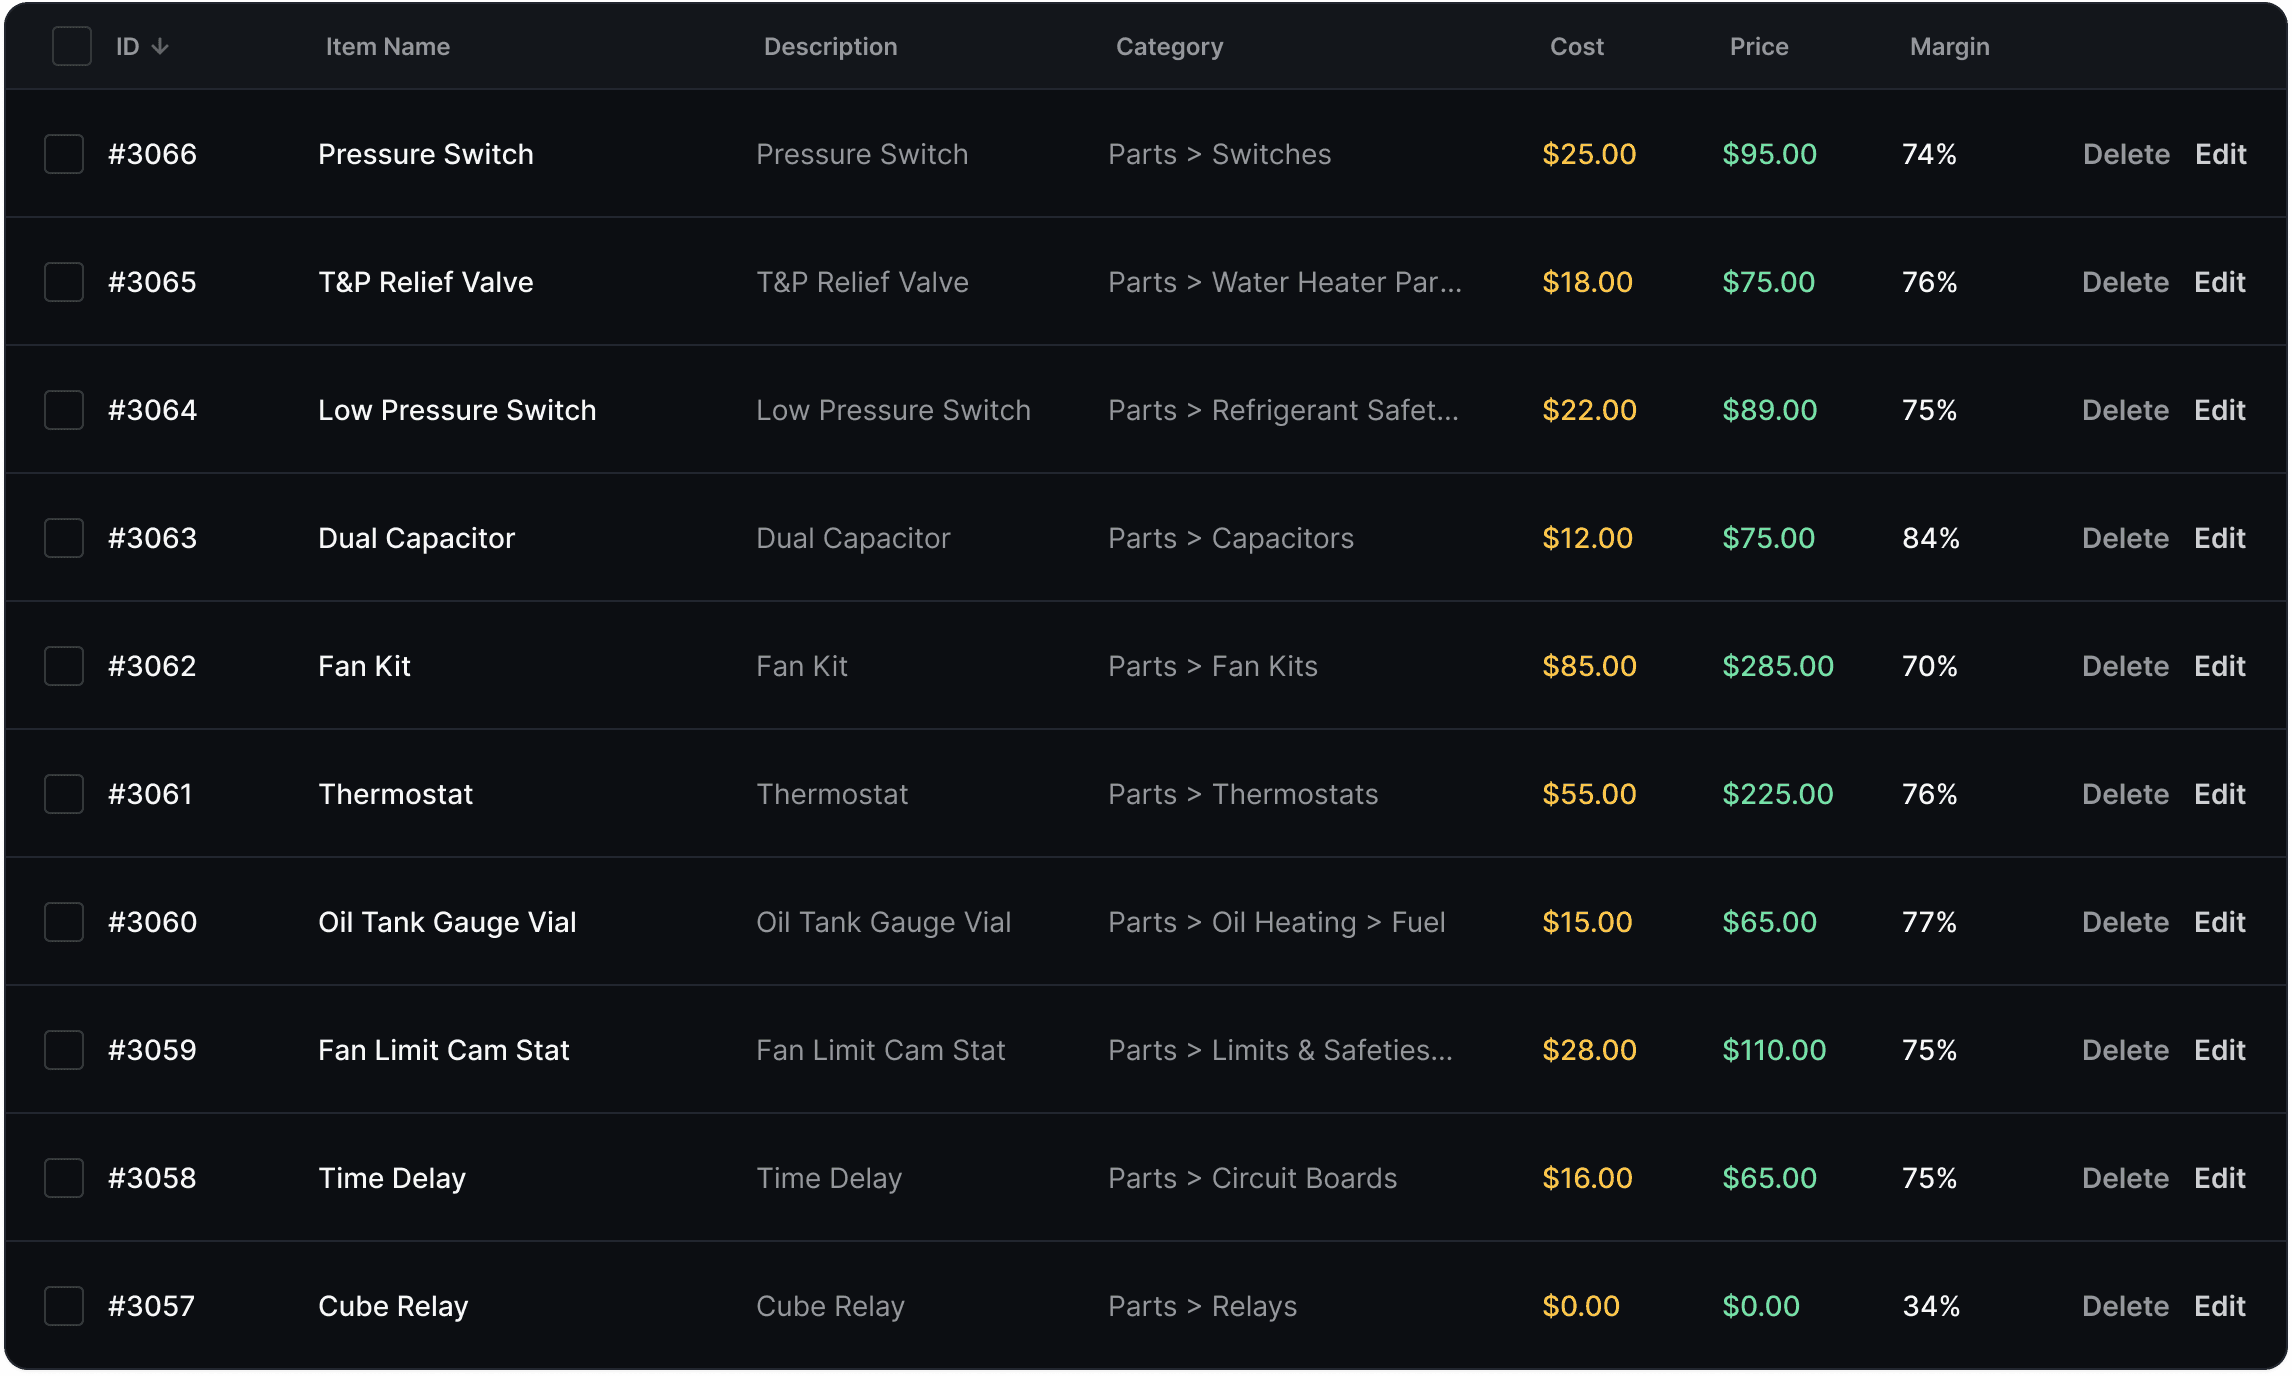Click the Category column header
This screenshot has width=2292, height=1376.
pyautogui.click(x=1169, y=45)
